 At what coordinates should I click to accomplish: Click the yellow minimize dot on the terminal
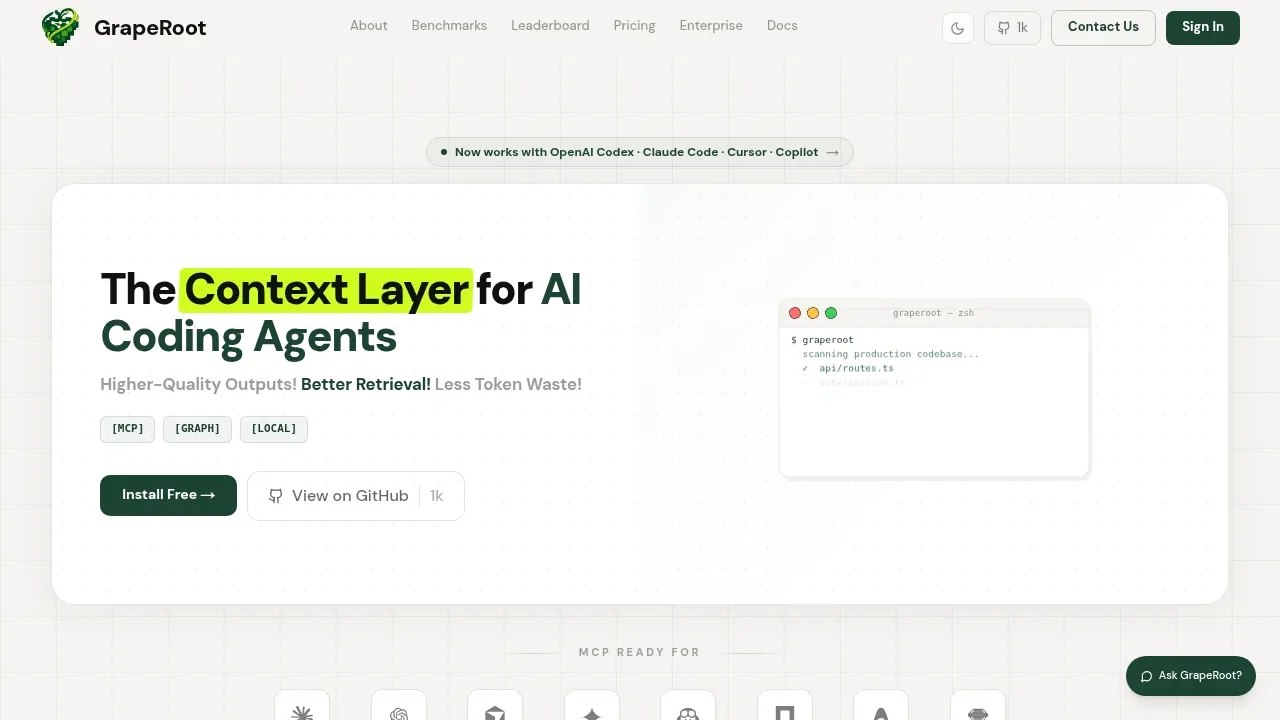[x=813, y=313]
